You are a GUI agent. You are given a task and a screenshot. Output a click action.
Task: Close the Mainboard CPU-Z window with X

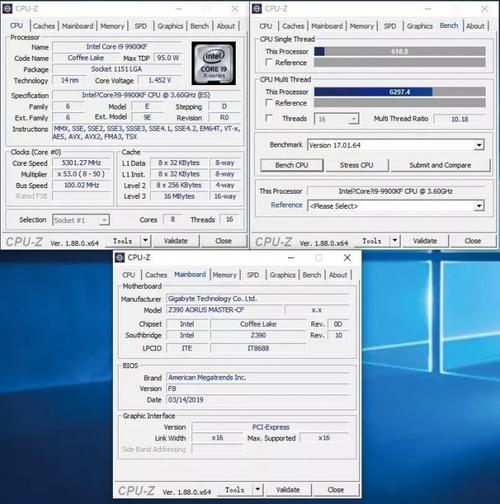click(x=347, y=258)
